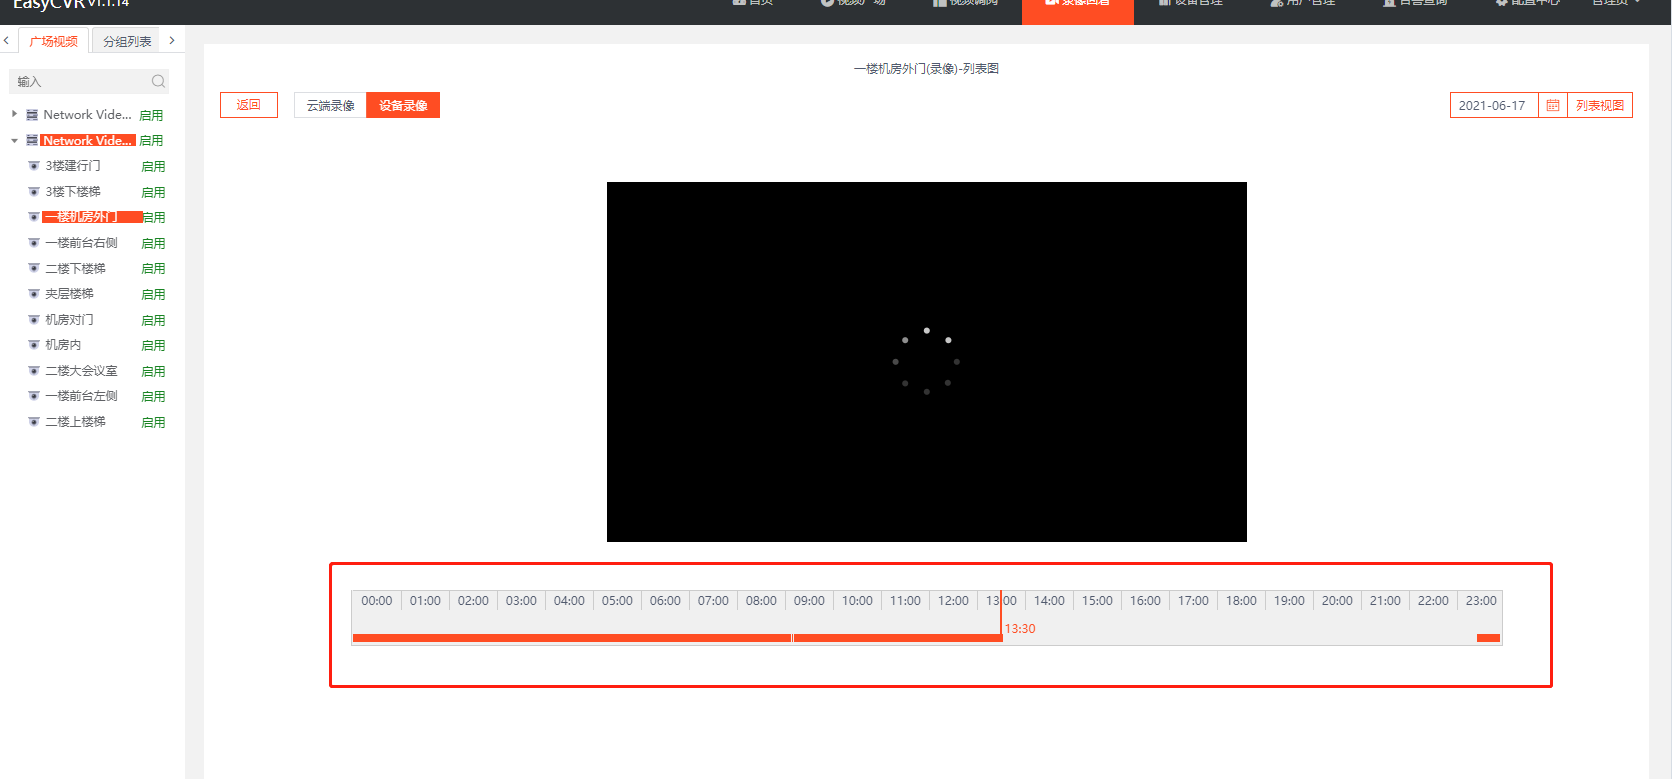Click the 列表视图 button

point(1600,105)
